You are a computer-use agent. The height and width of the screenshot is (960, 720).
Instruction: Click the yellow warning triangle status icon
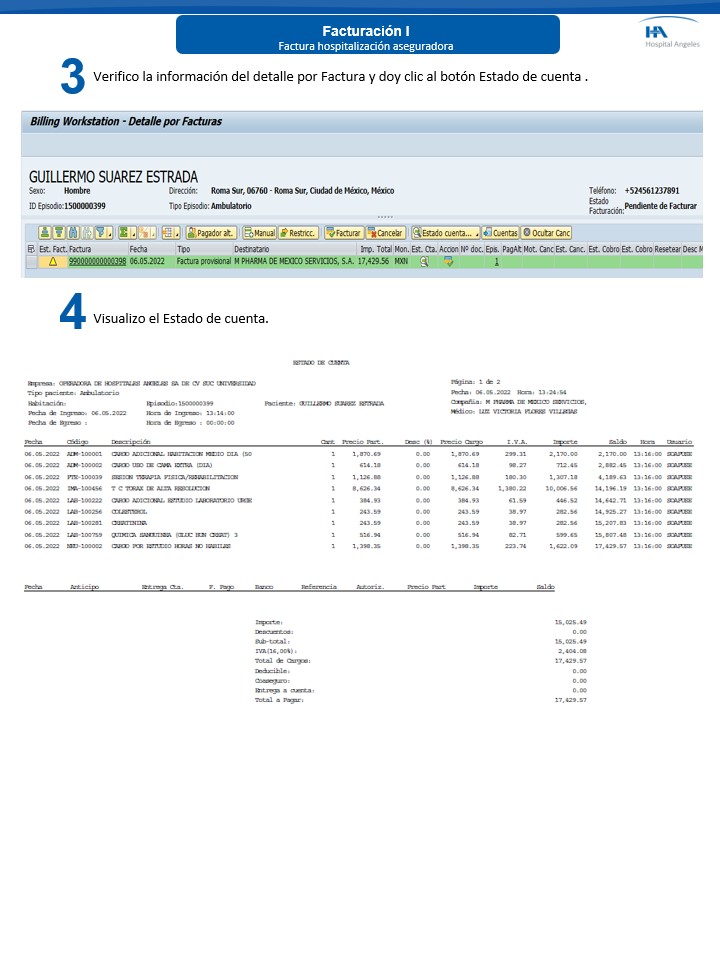click(x=52, y=262)
